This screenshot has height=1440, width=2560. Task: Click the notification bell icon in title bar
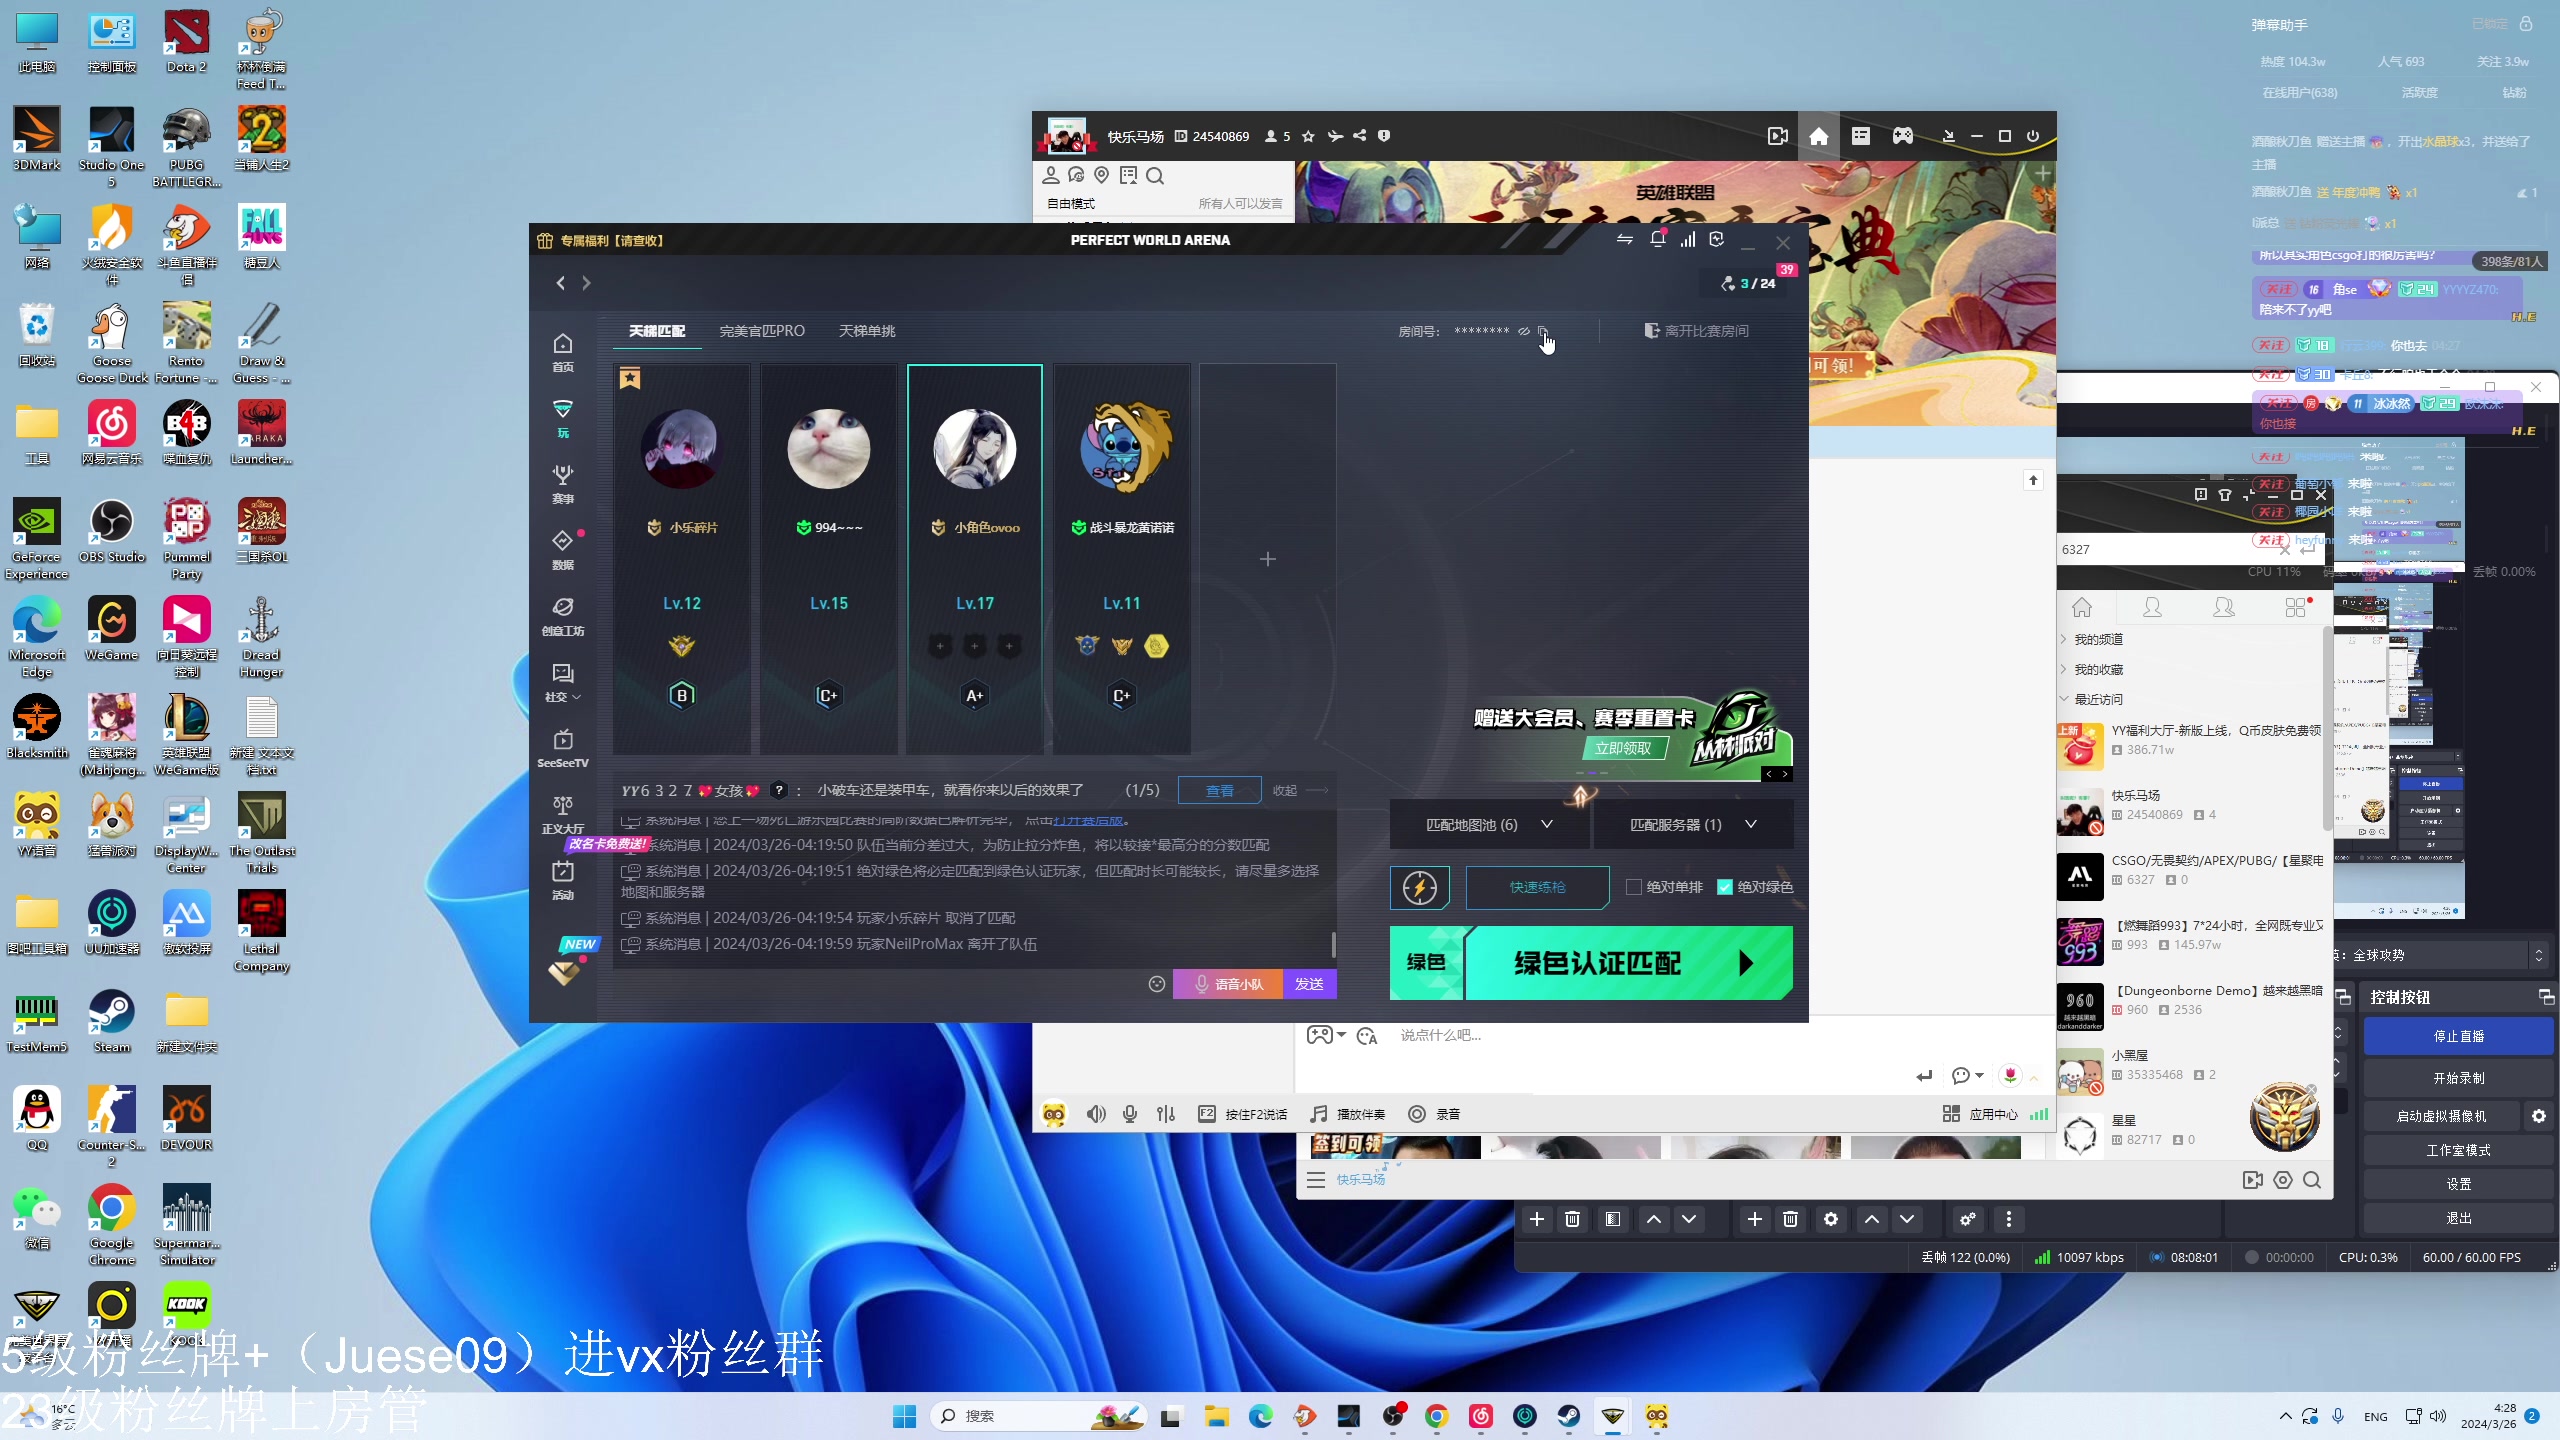click(1657, 240)
